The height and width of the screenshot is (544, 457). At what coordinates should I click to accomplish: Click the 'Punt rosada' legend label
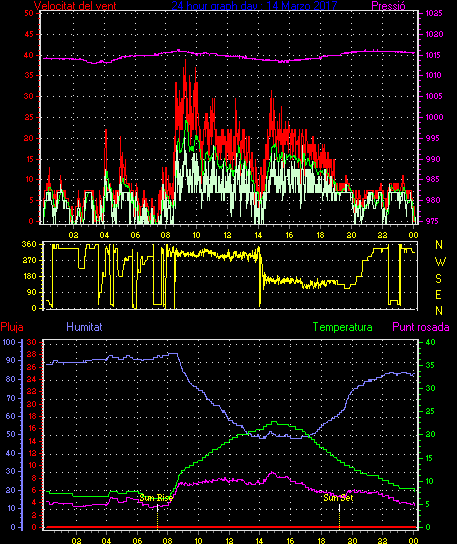pyautogui.click(x=421, y=327)
